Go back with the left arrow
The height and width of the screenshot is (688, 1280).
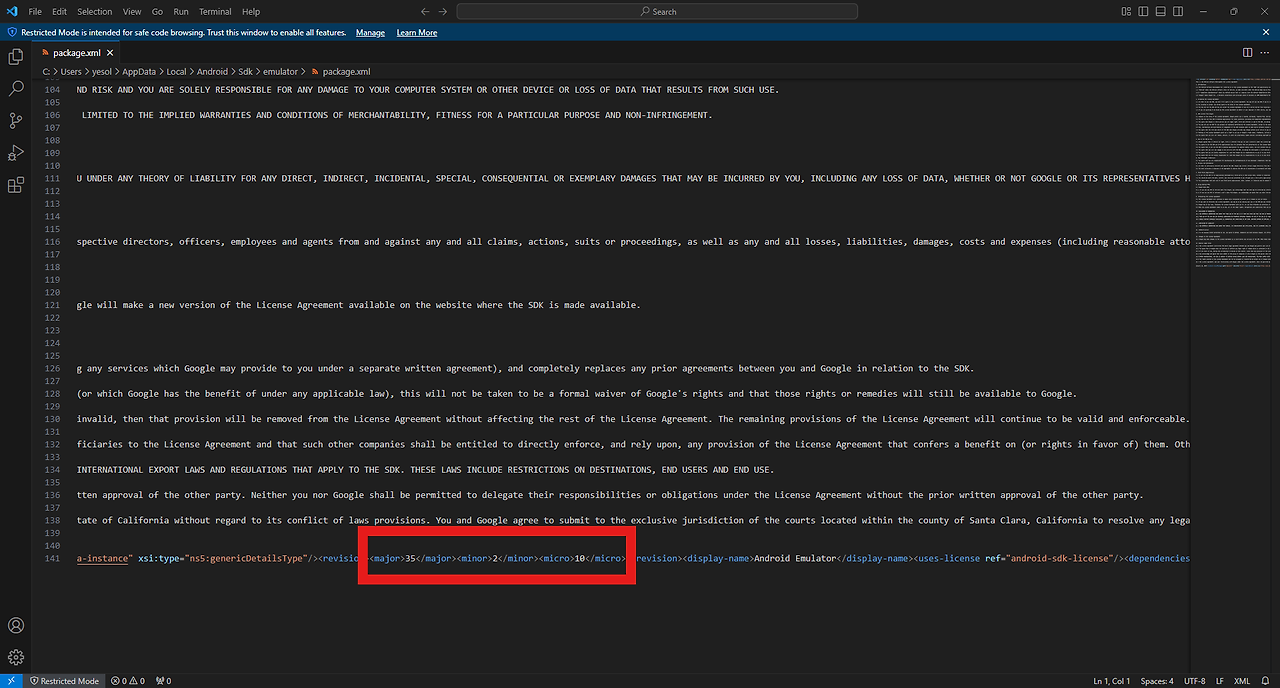(x=425, y=11)
